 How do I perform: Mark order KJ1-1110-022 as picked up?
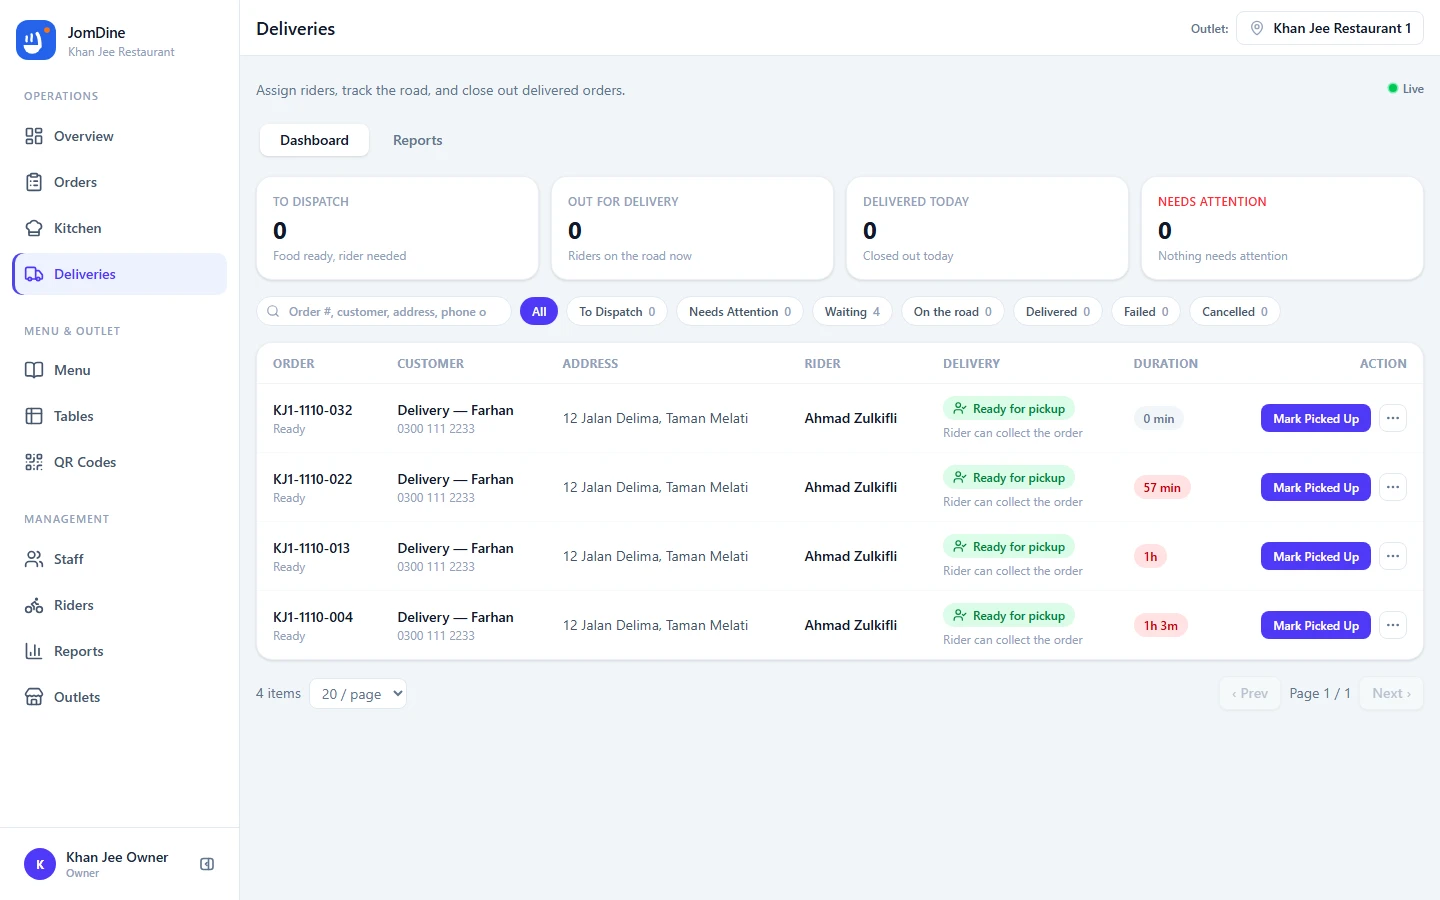1316,487
